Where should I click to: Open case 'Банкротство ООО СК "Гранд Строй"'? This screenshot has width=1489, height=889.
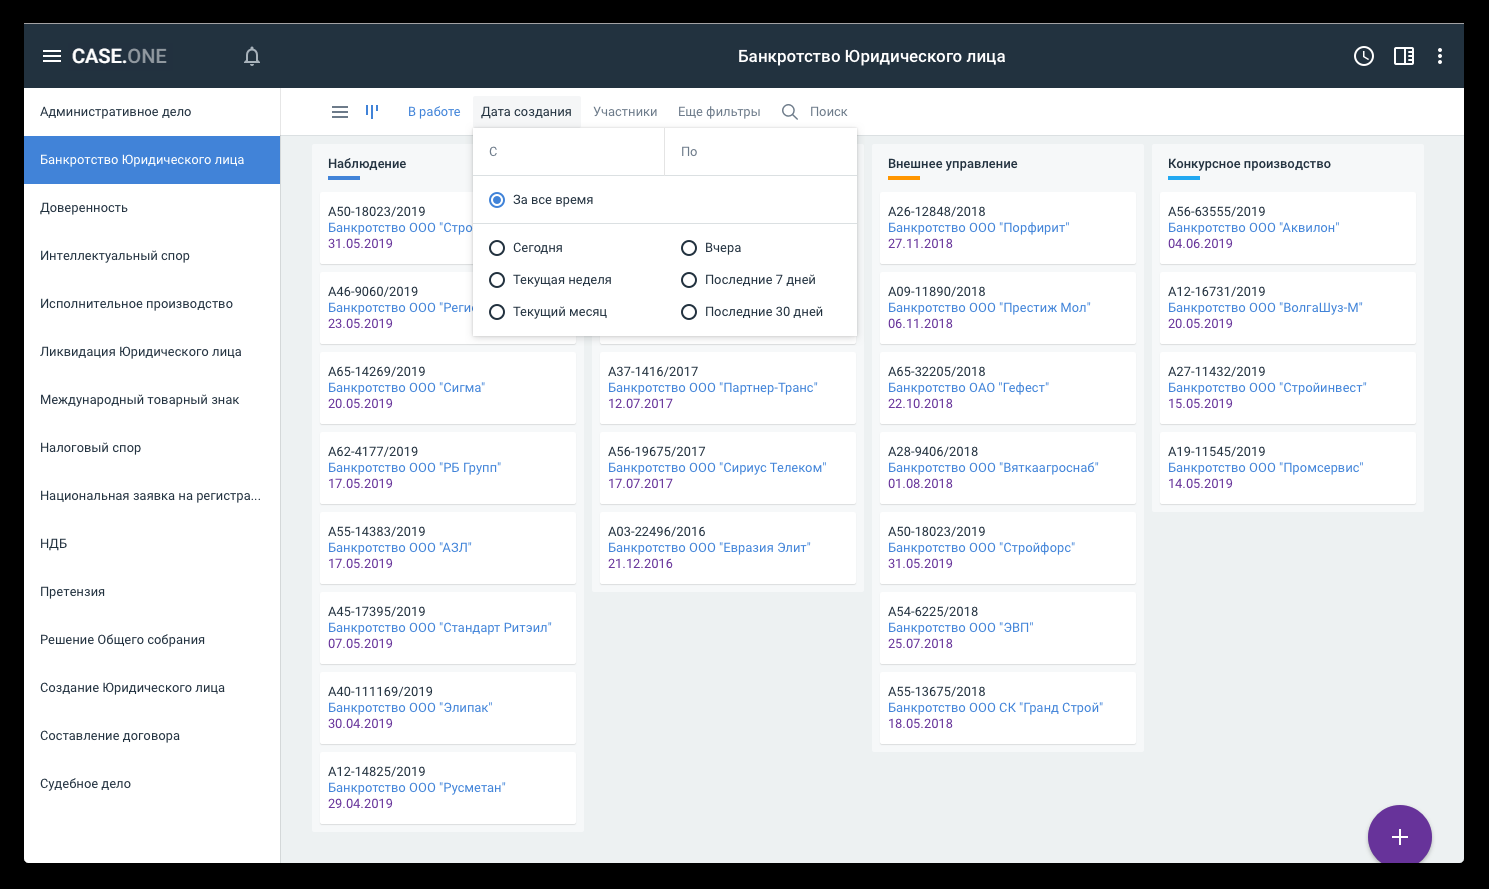(996, 708)
